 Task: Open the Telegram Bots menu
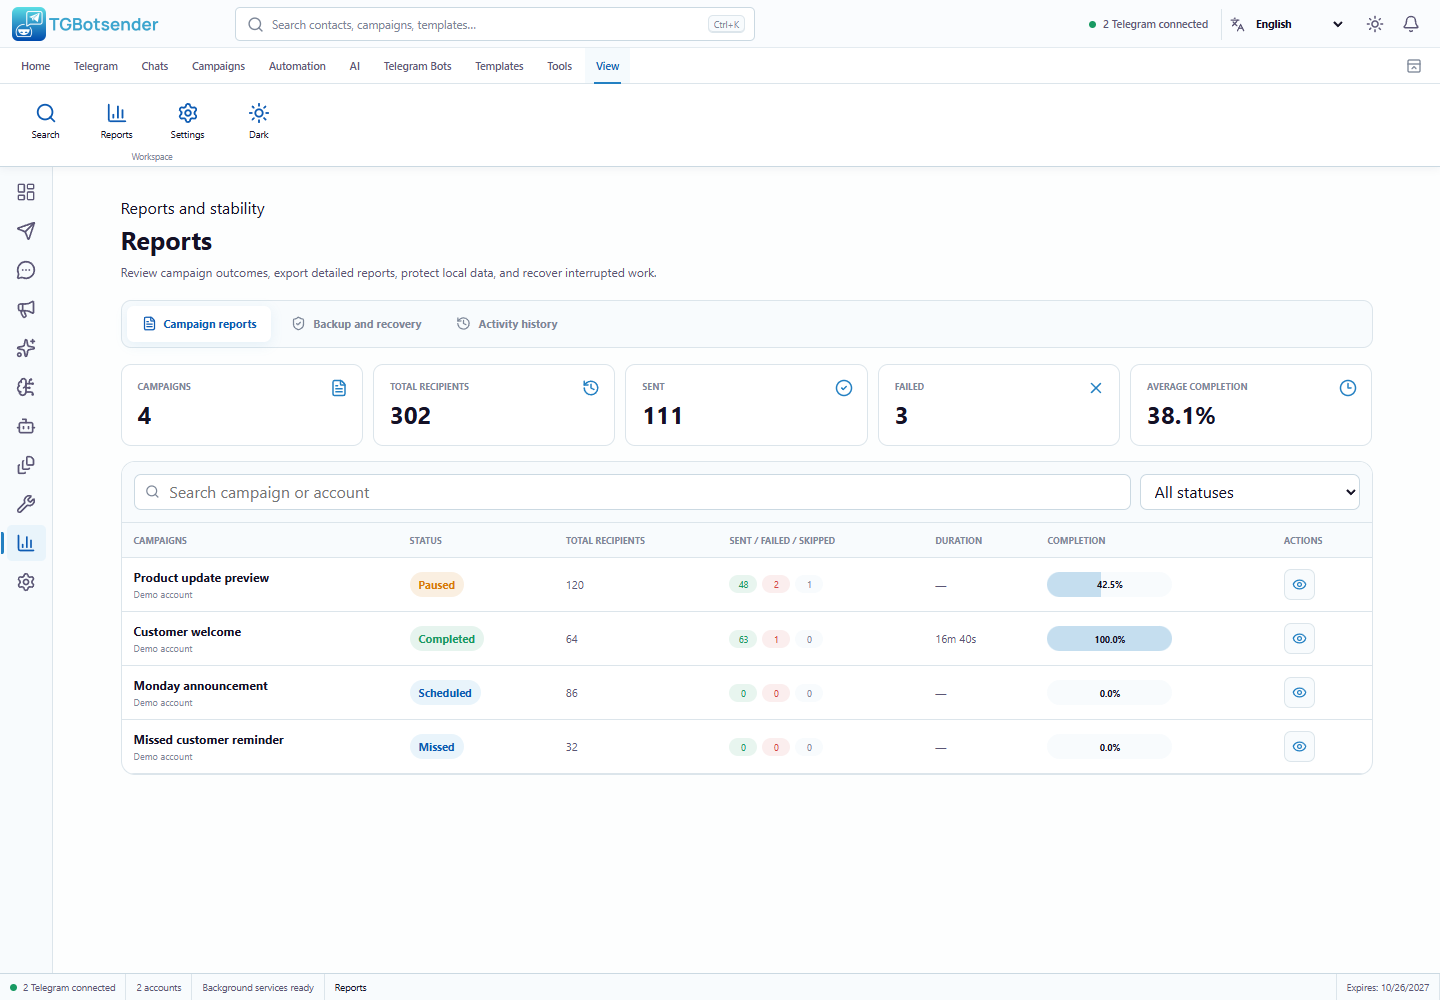point(418,66)
